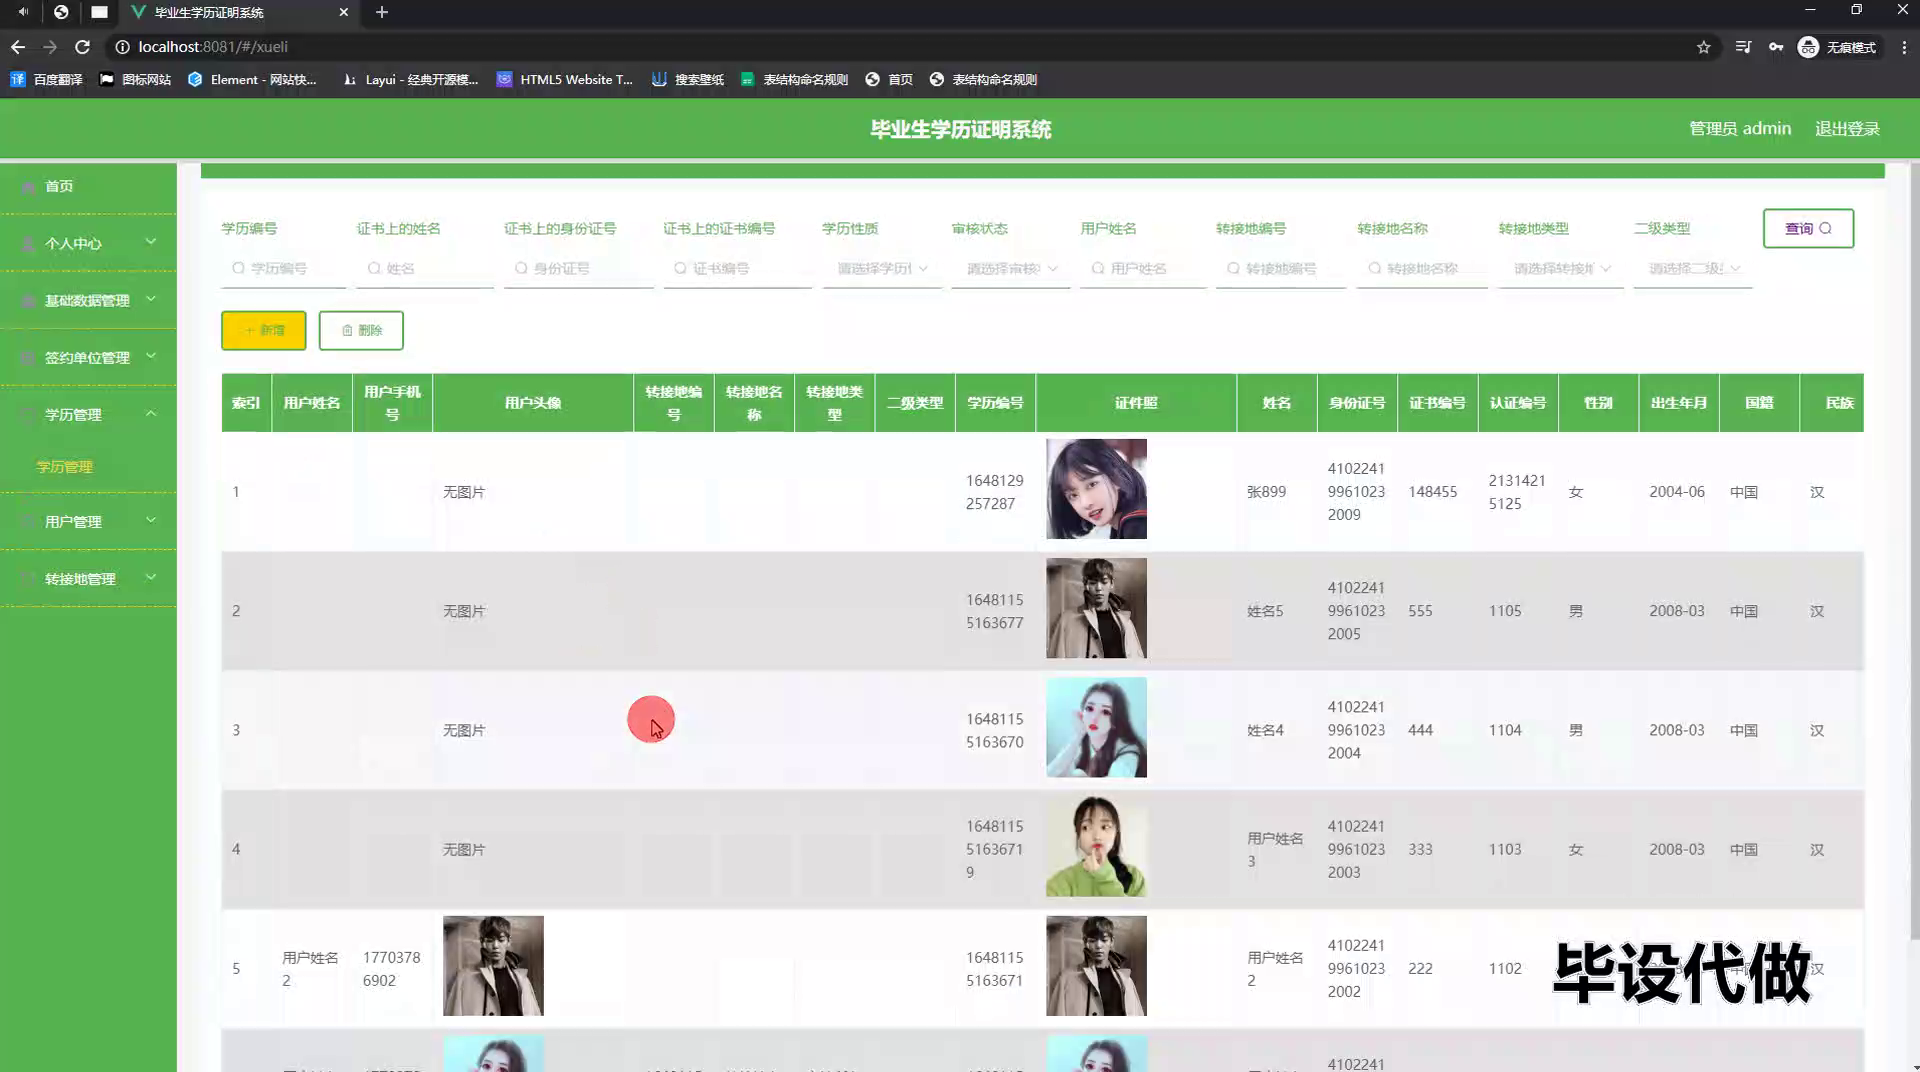The width and height of the screenshot is (1920, 1072).
Task: Reload the page with refresh icon
Action: pyautogui.click(x=83, y=47)
